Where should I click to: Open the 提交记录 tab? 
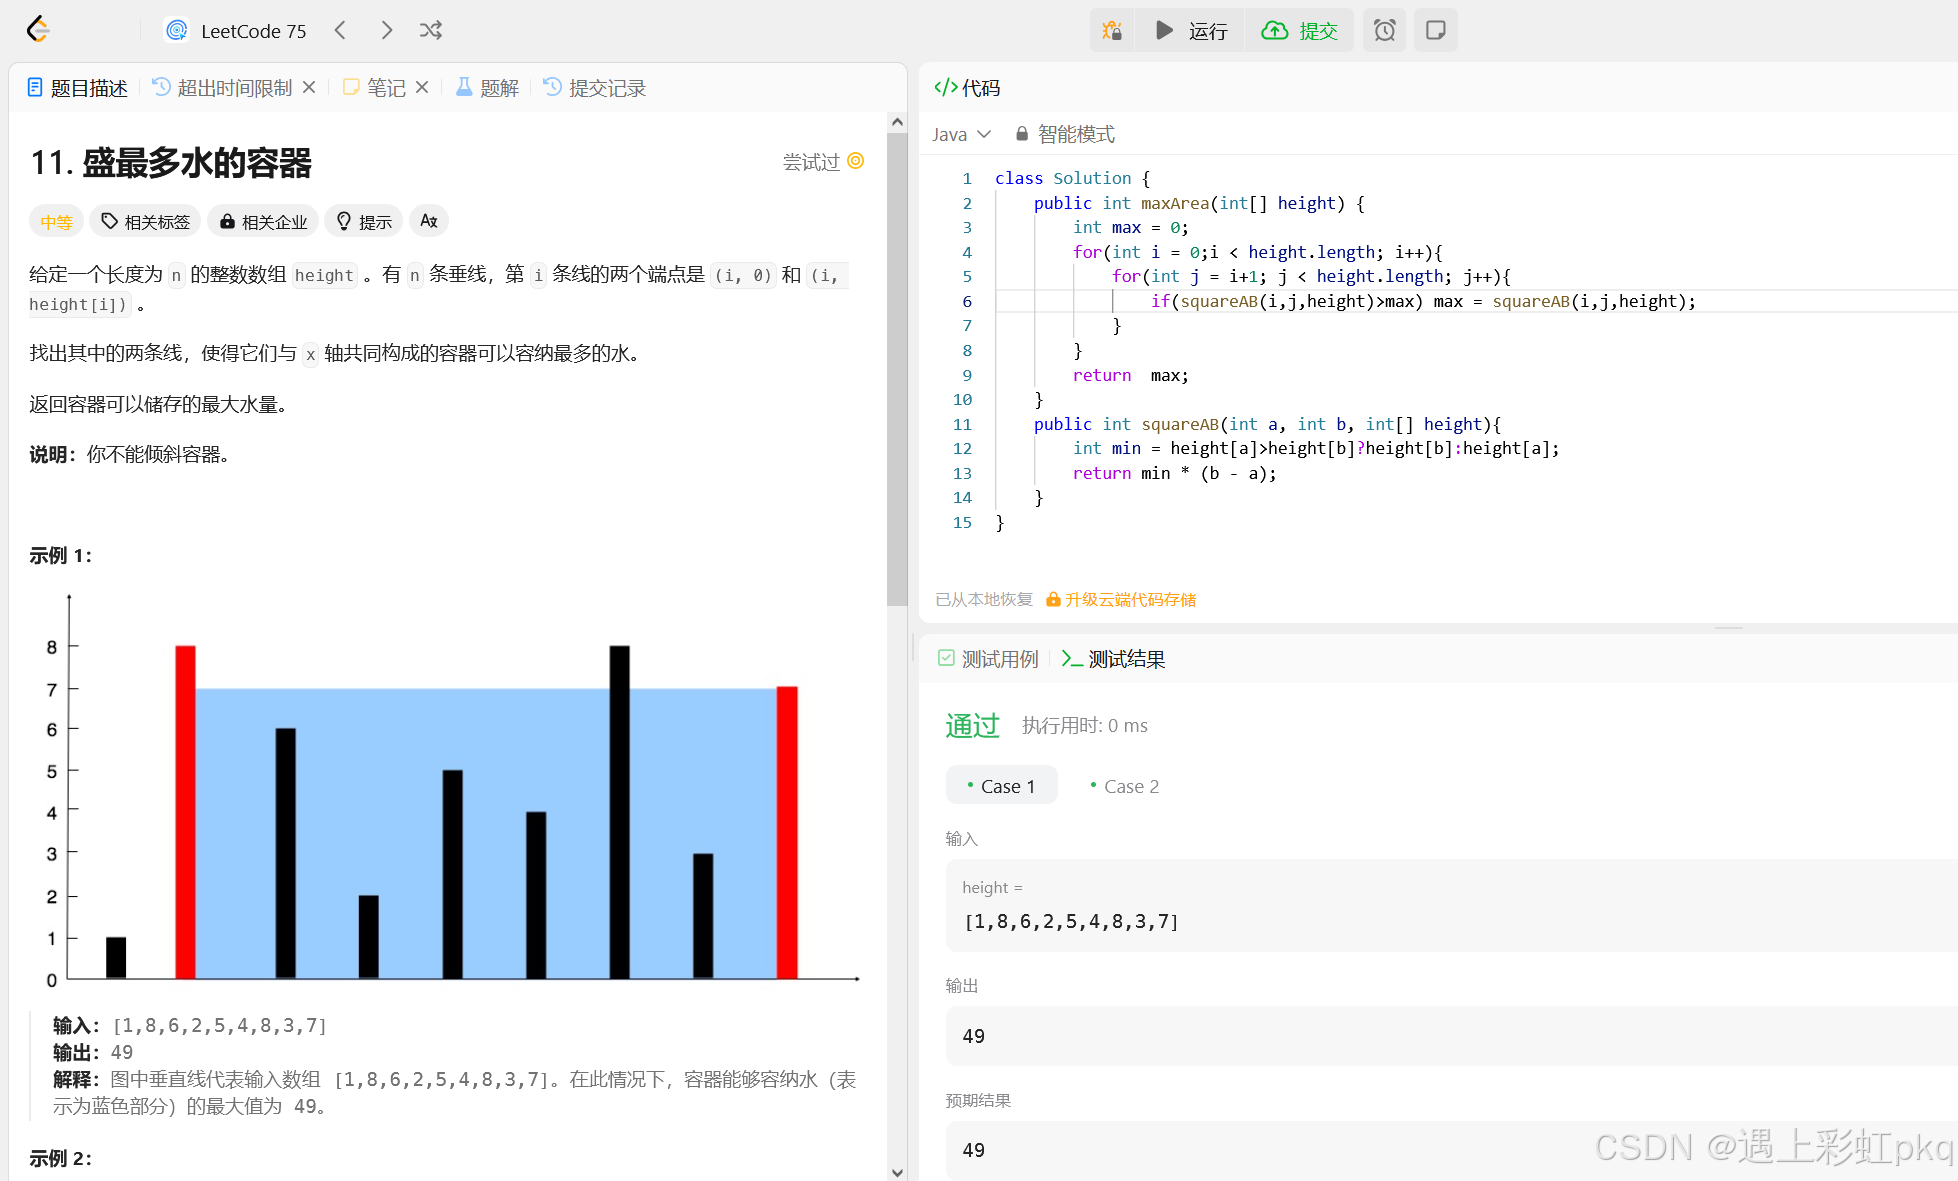point(595,88)
